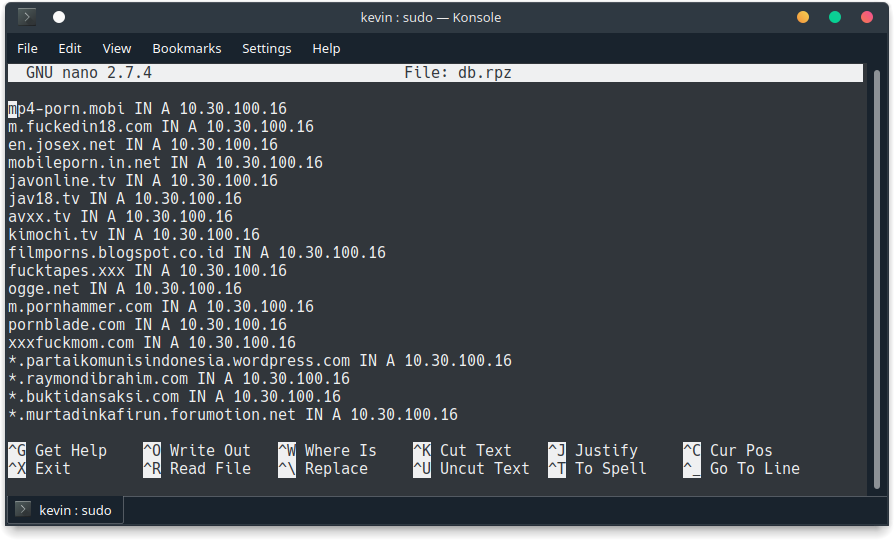Open the Help menu
The image size is (894, 540).
(326, 48)
